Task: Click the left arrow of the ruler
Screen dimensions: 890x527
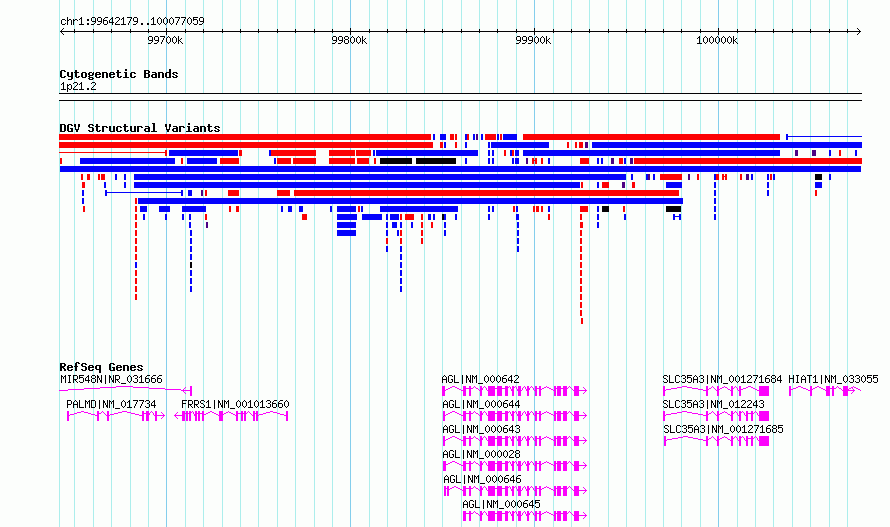Action: click(62, 31)
